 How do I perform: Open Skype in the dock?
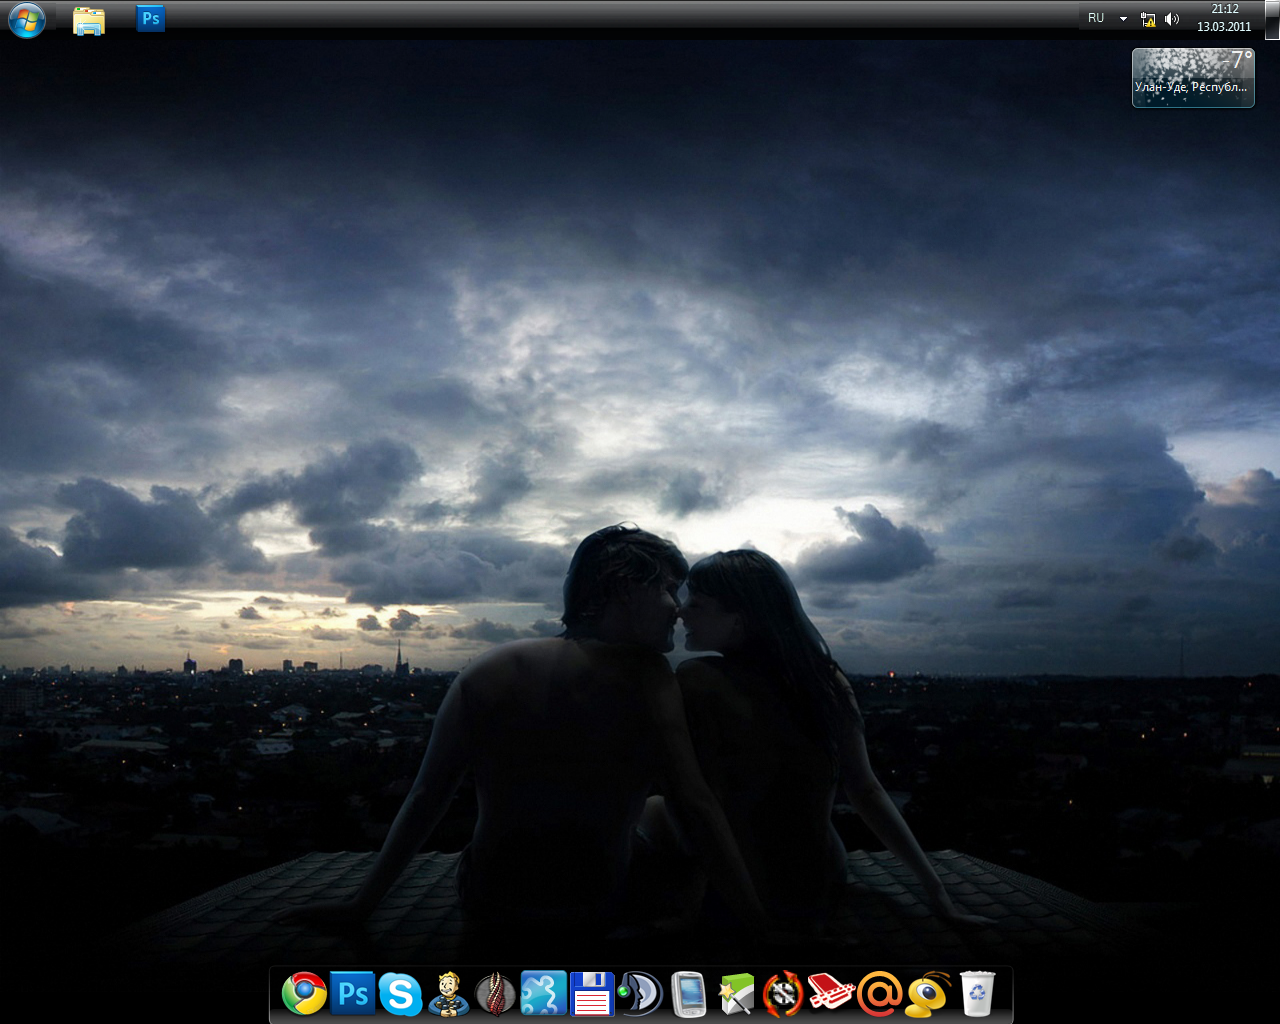[x=400, y=994]
